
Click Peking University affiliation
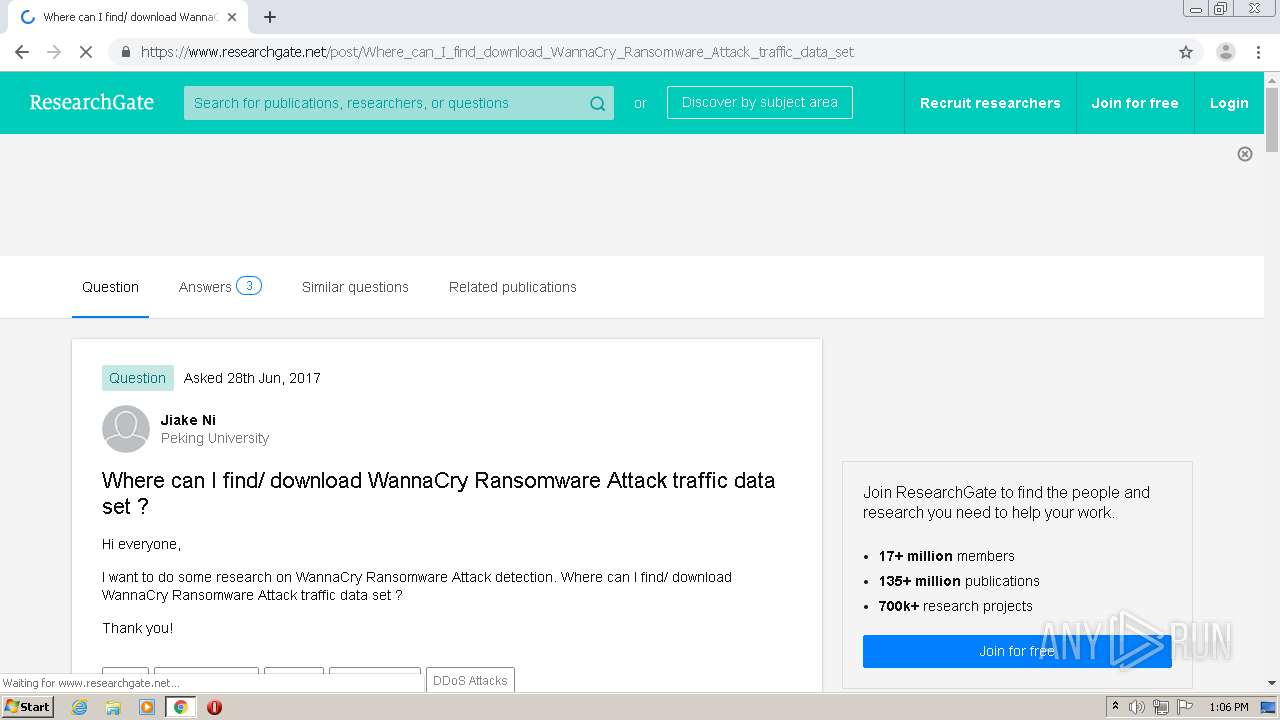(215, 438)
